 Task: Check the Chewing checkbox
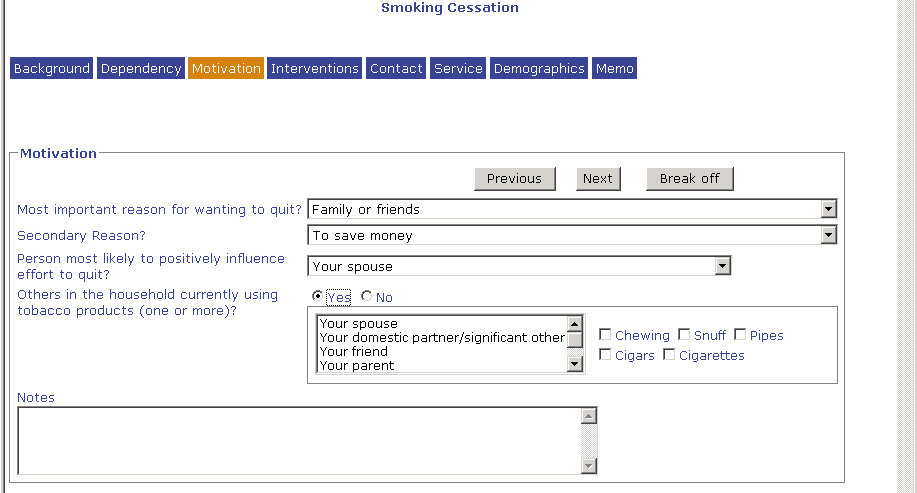pos(606,335)
